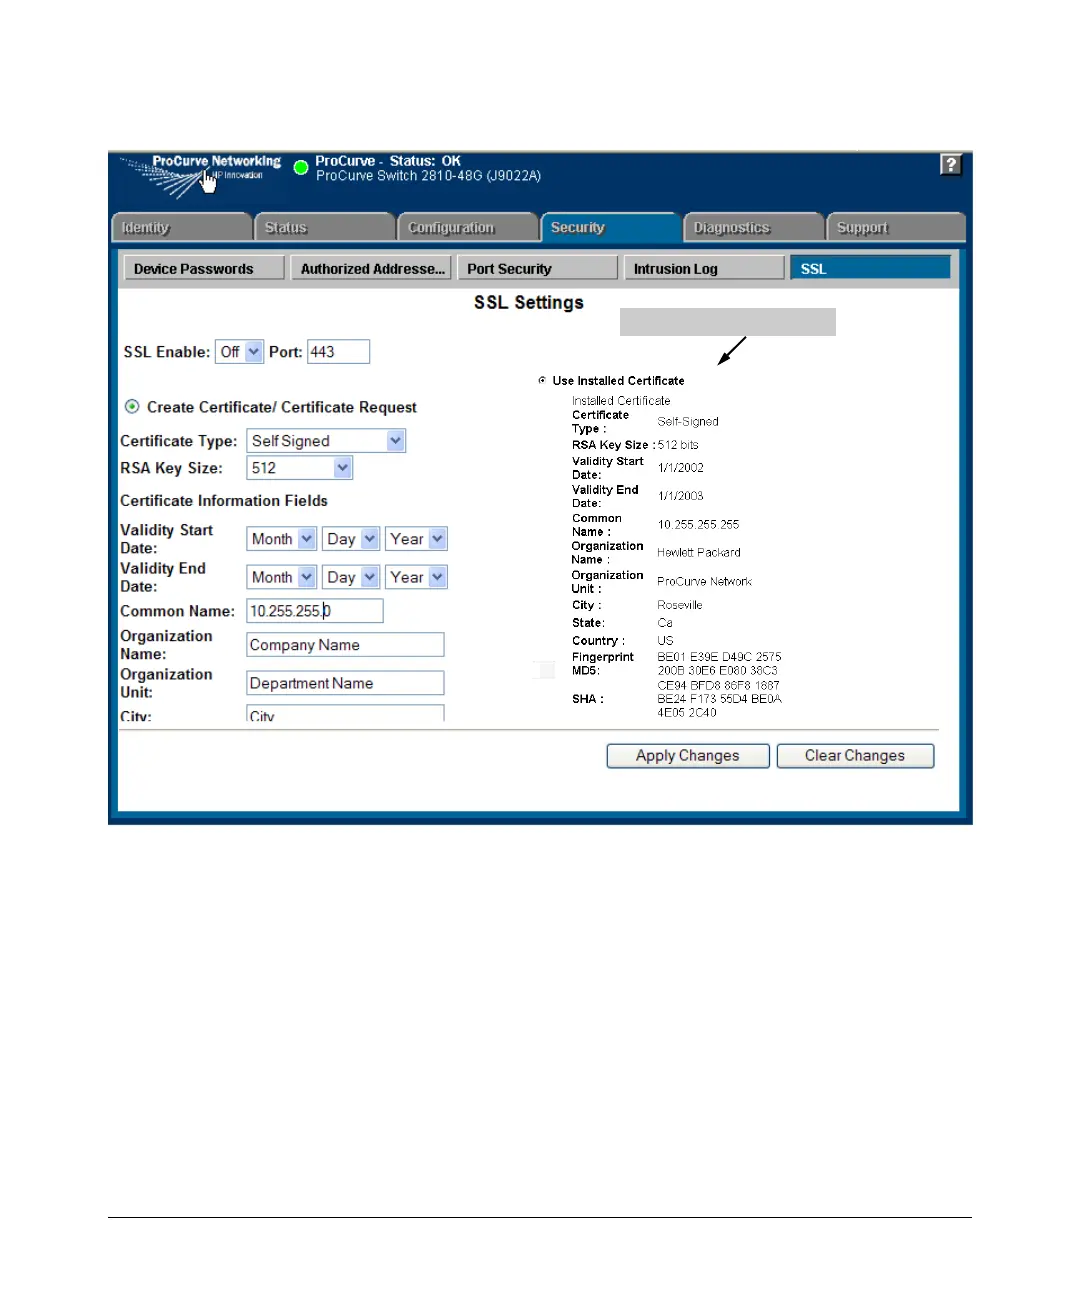Open the Port Security page
1080x1296 pixels.
tap(537, 268)
